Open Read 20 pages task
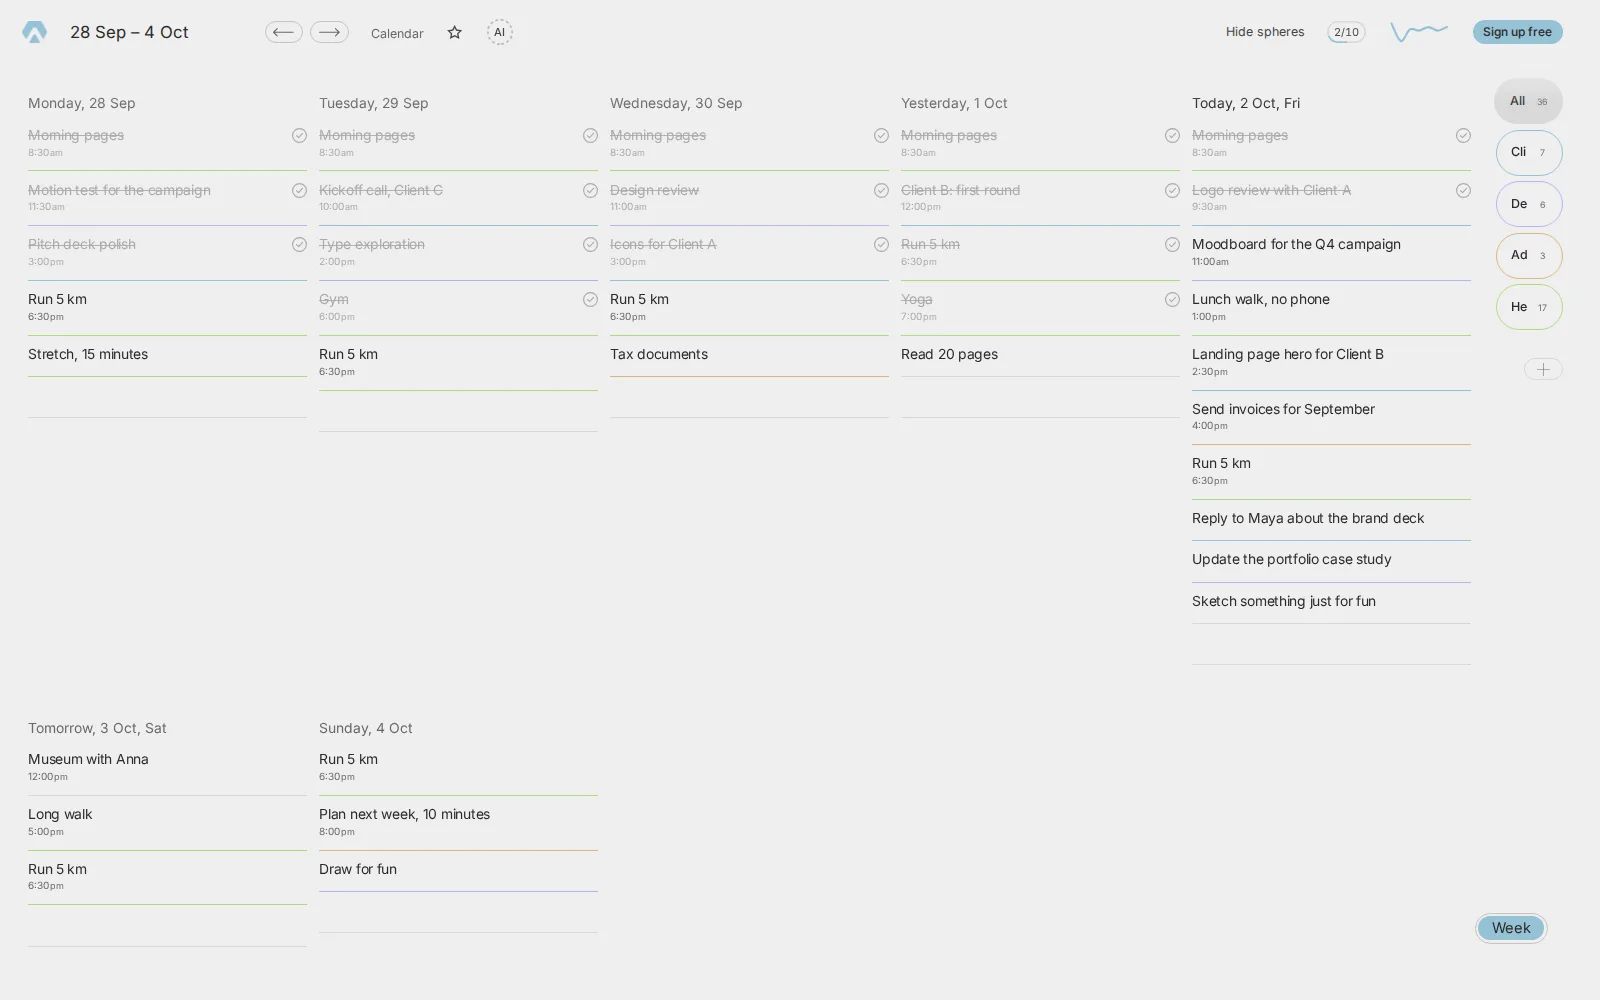The image size is (1600, 1000). coord(1040,355)
